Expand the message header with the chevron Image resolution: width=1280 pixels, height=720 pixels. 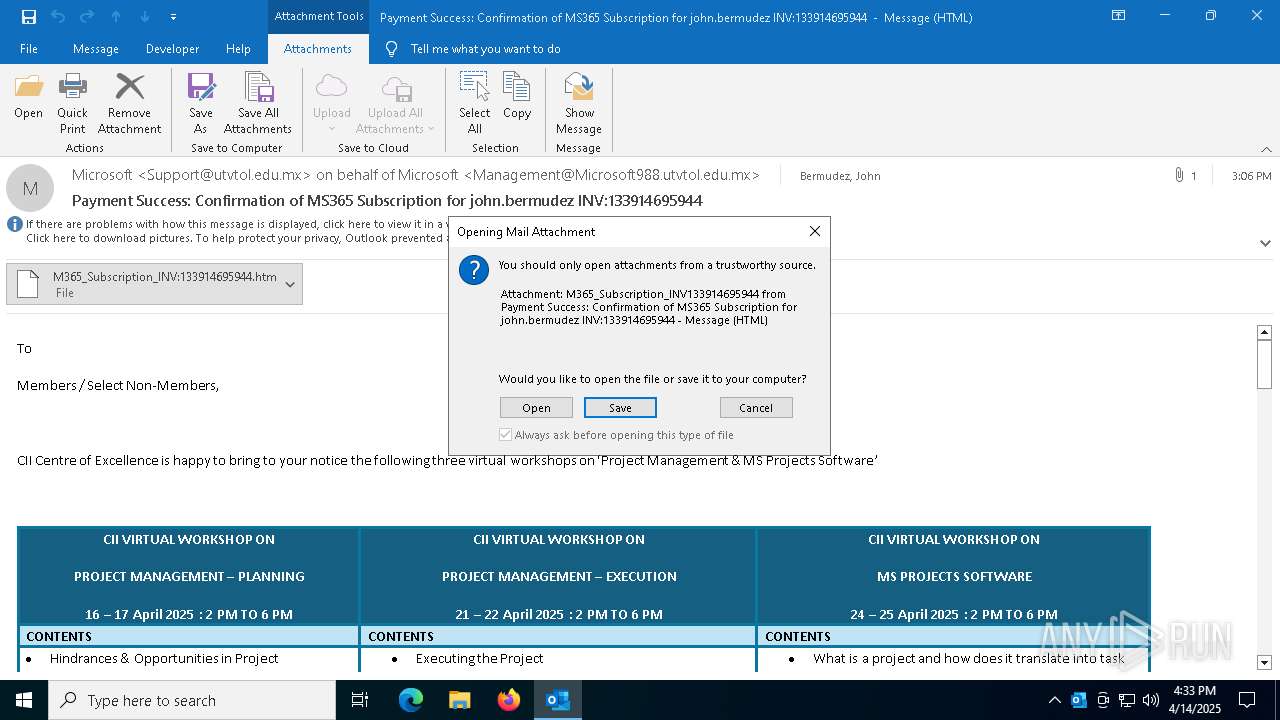[1265, 243]
